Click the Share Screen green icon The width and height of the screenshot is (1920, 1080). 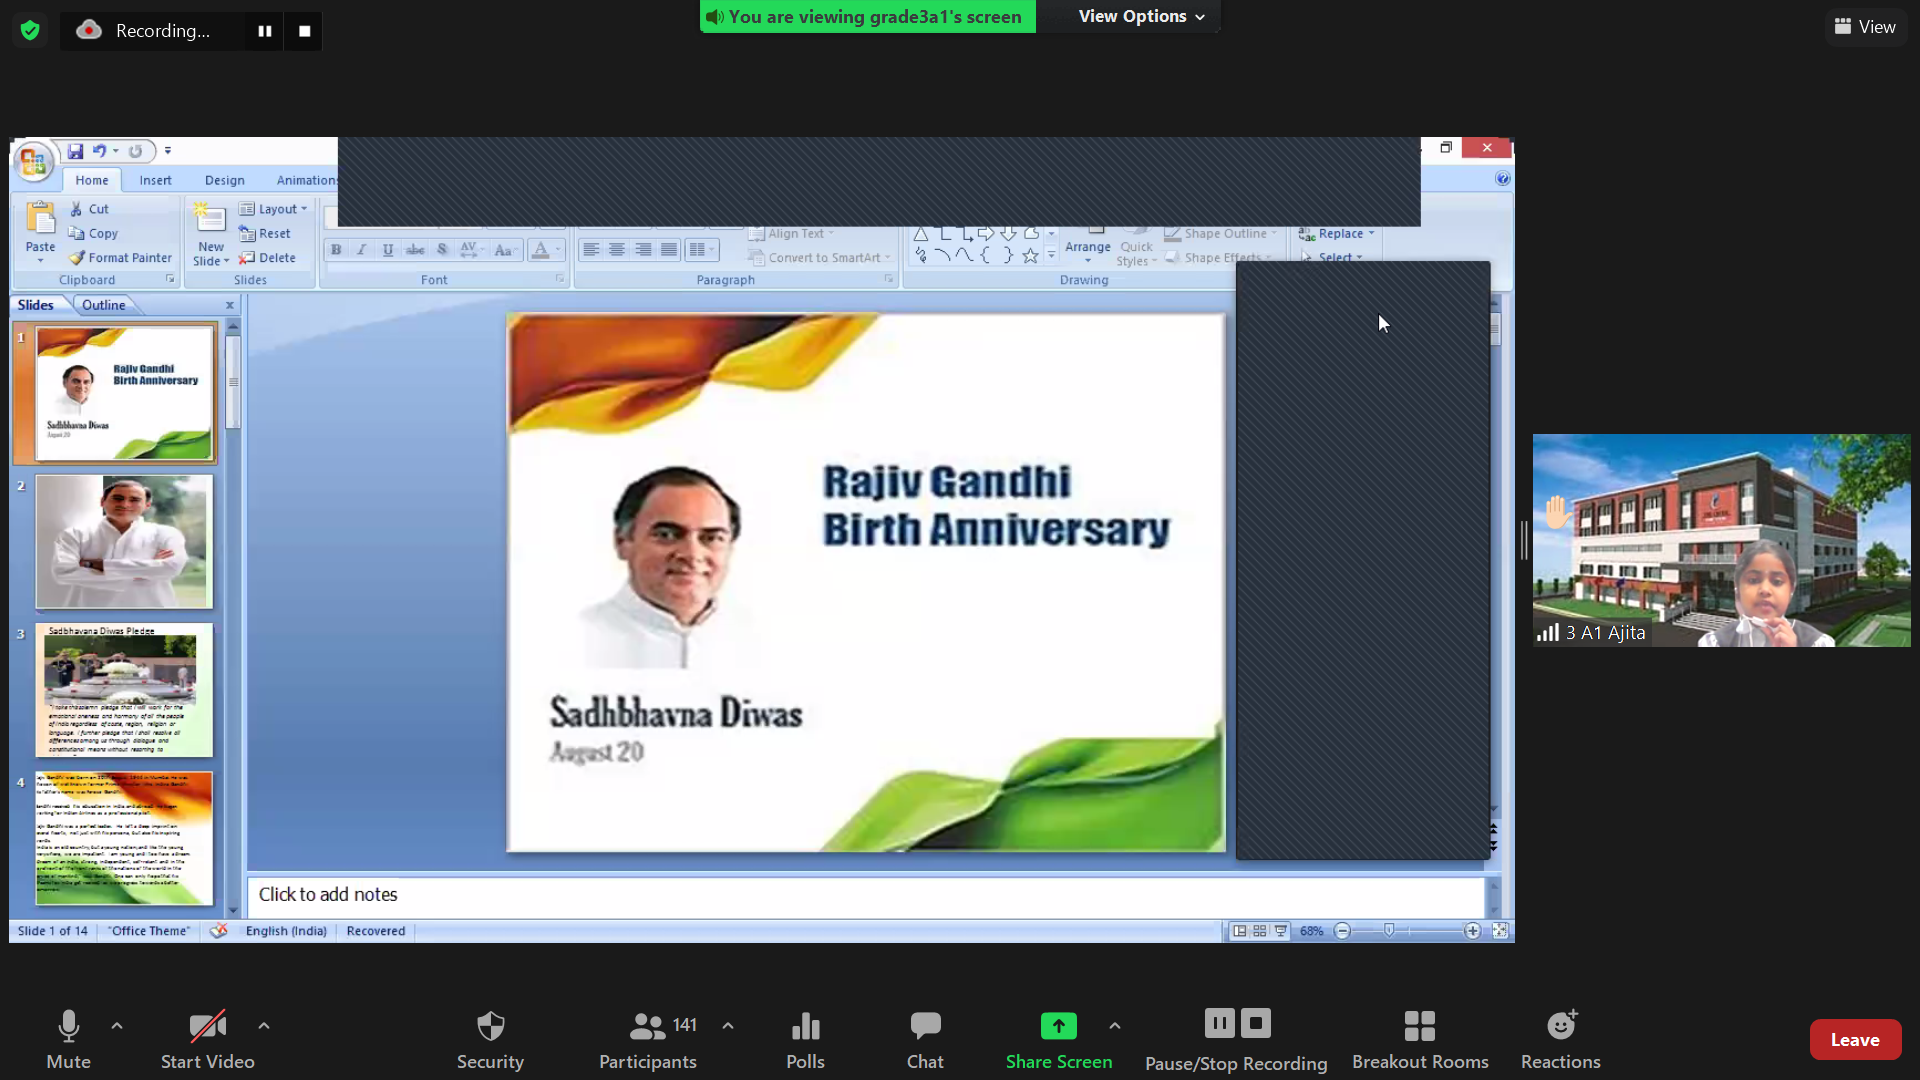coord(1058,1026)
